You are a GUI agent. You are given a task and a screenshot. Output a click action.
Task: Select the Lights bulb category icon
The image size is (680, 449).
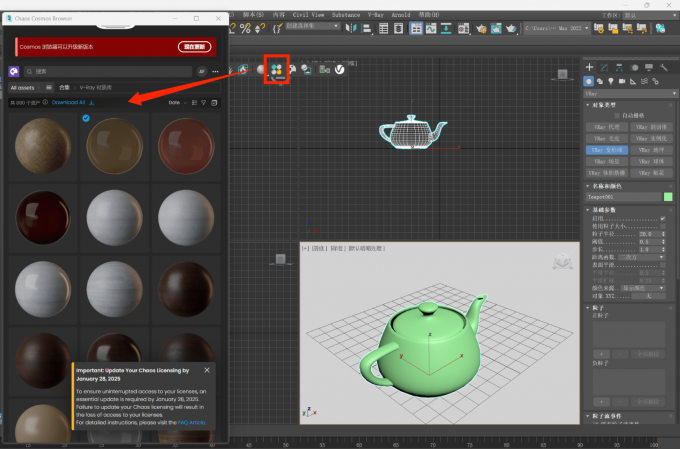[611, 81]
